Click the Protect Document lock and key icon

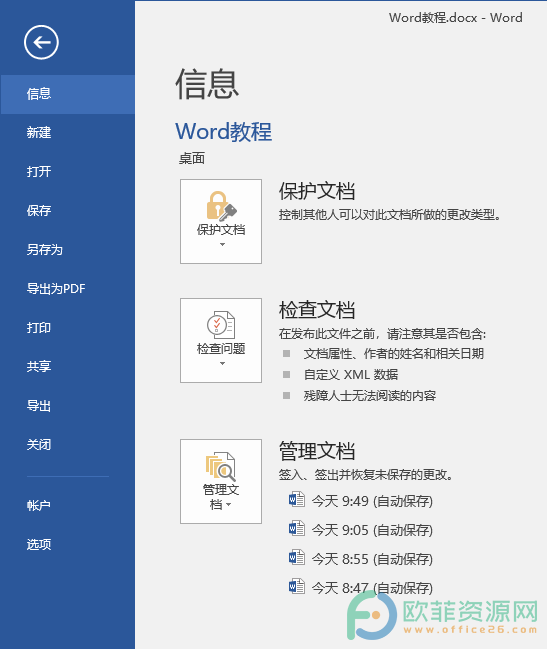point(221,206)
